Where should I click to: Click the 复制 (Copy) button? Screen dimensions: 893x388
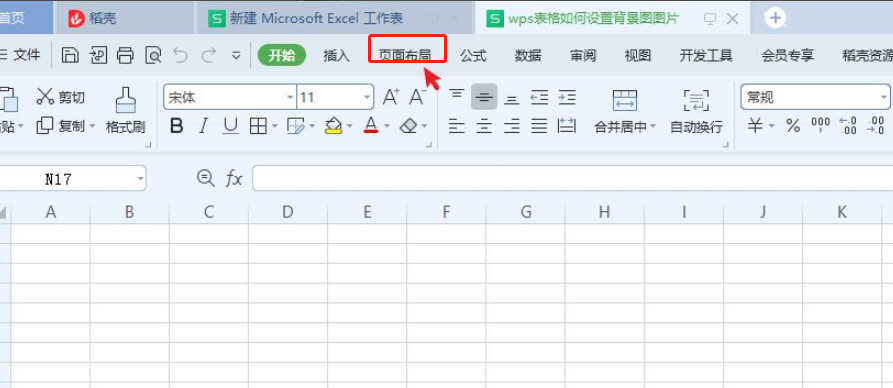point(60,126)
